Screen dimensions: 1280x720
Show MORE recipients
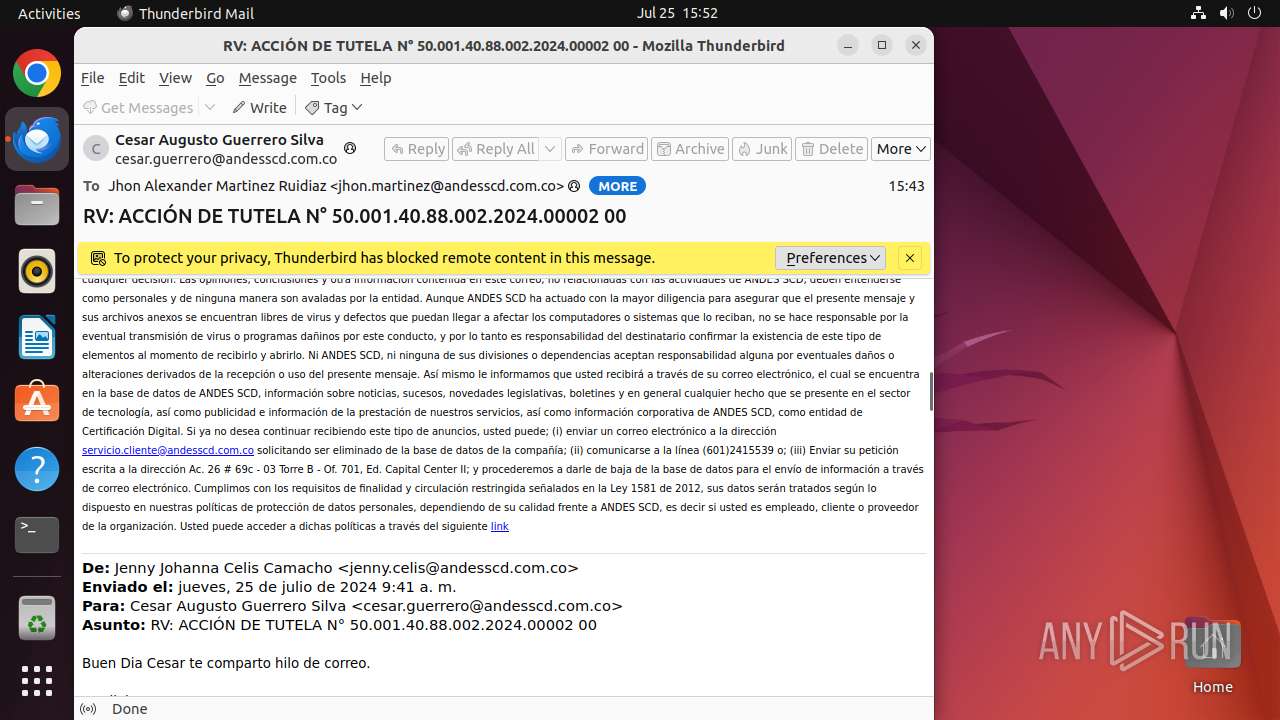coord(617,186)
